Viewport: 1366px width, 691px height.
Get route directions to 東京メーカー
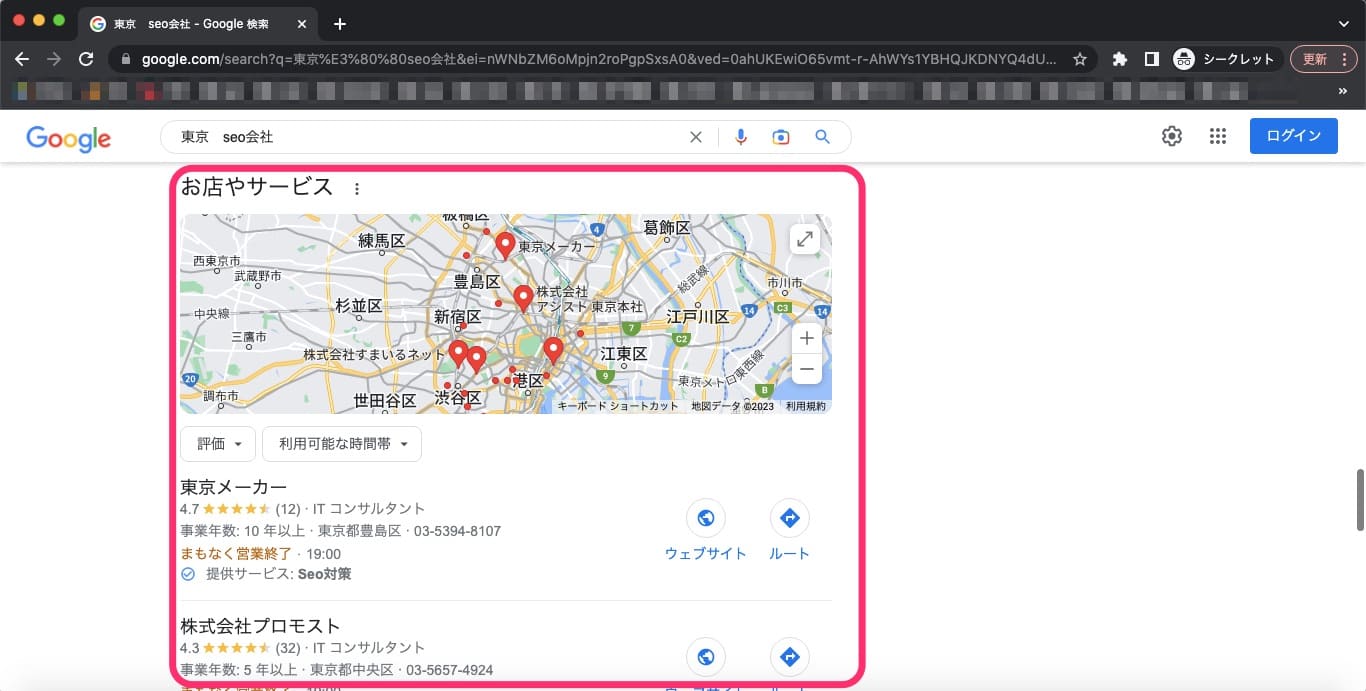(790, 518)
